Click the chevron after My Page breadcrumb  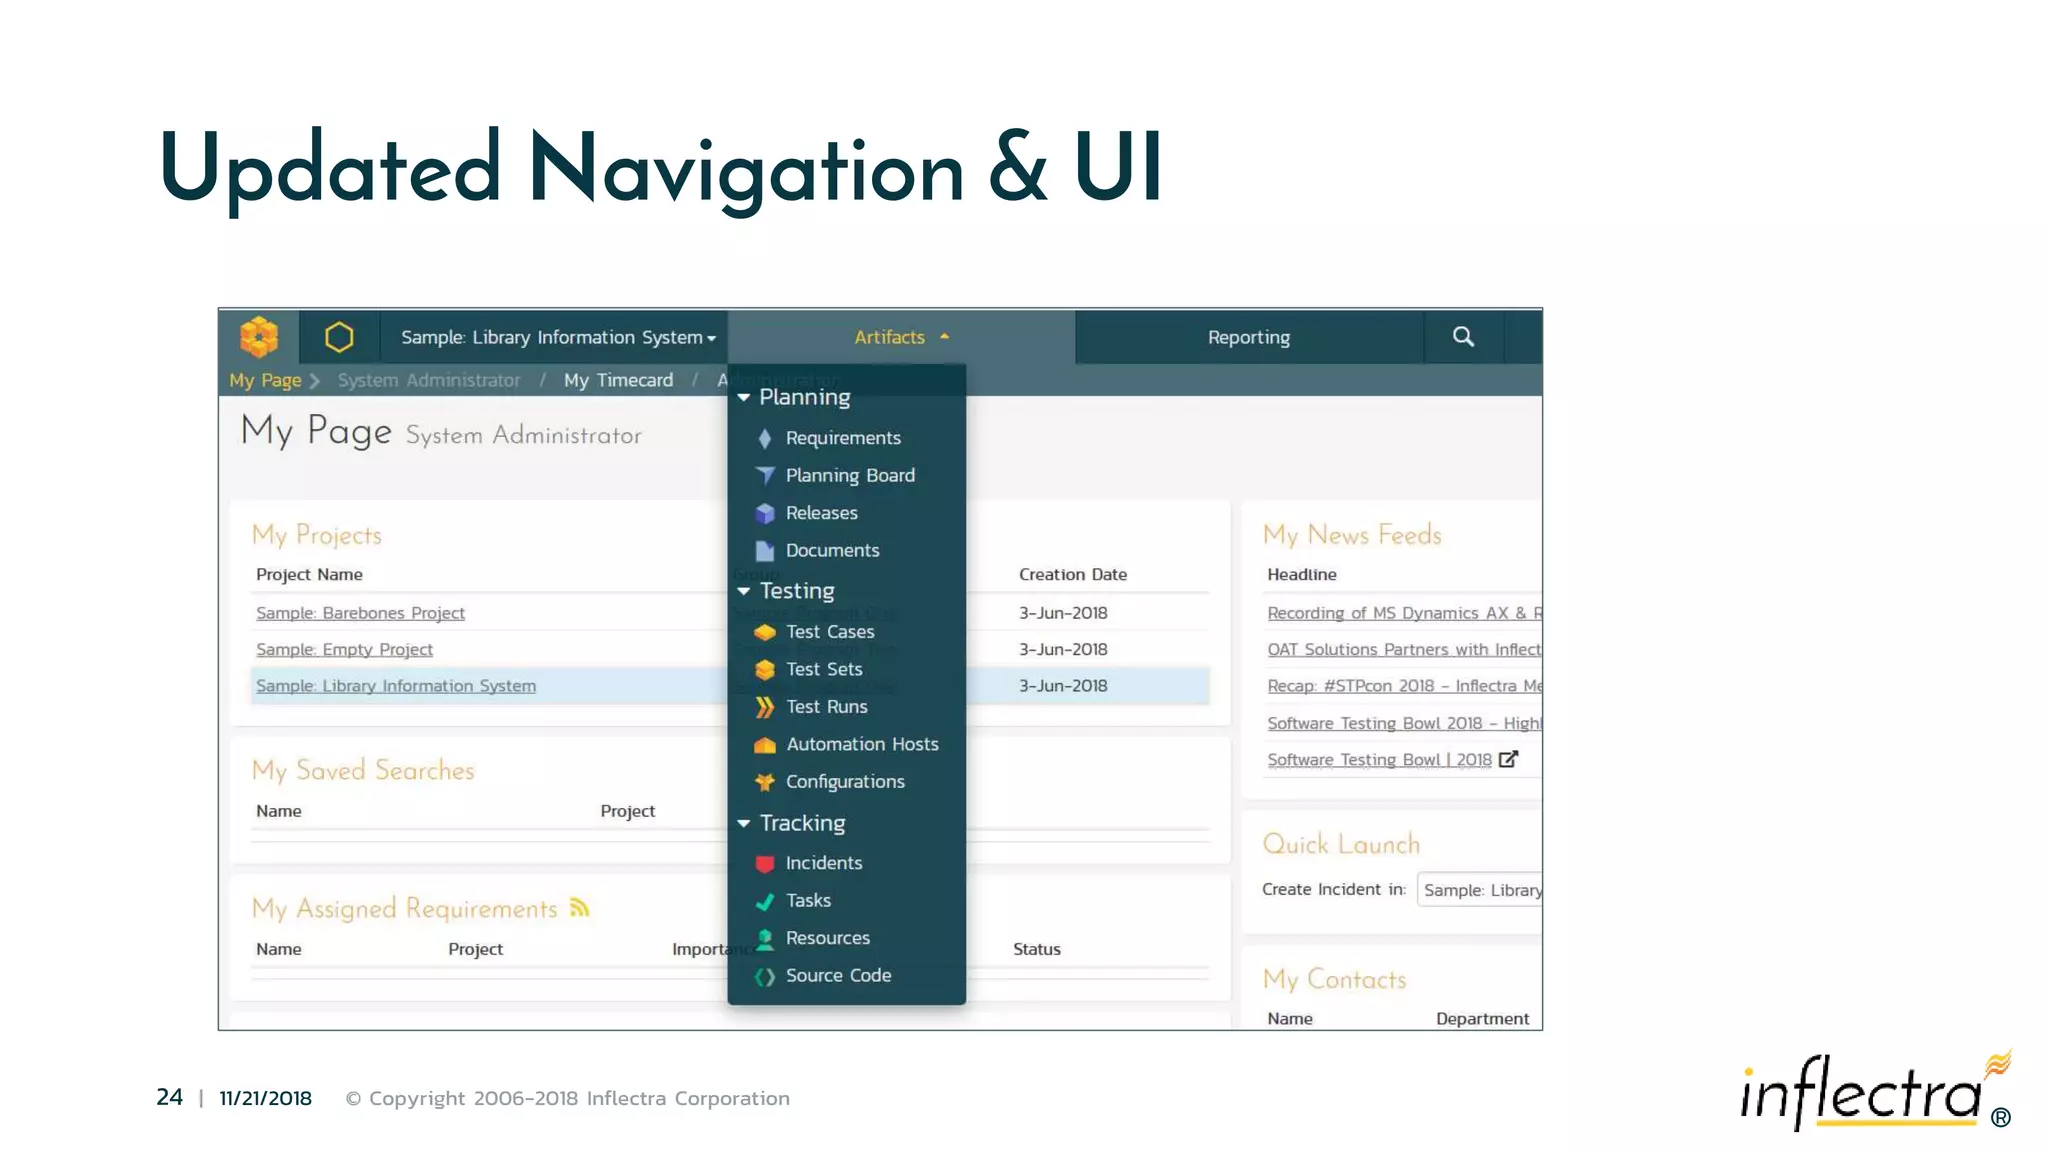(x=314, y=381)
